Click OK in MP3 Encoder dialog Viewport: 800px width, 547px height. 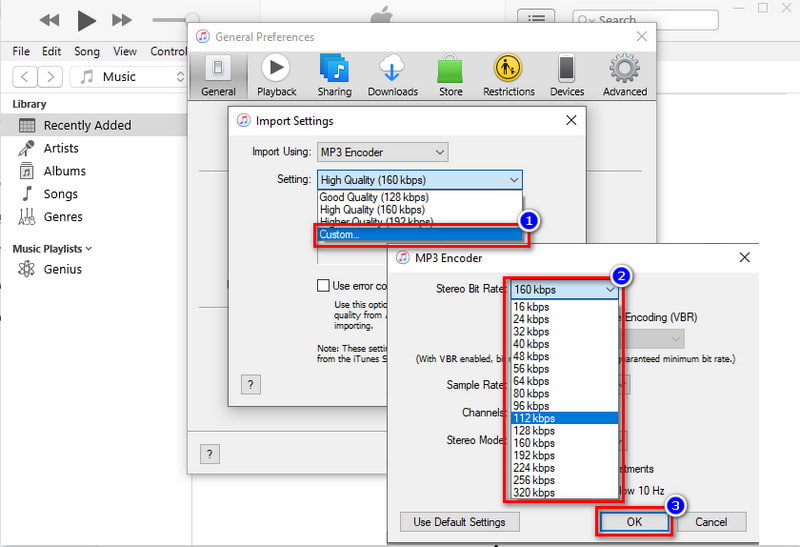click(634, 522)
